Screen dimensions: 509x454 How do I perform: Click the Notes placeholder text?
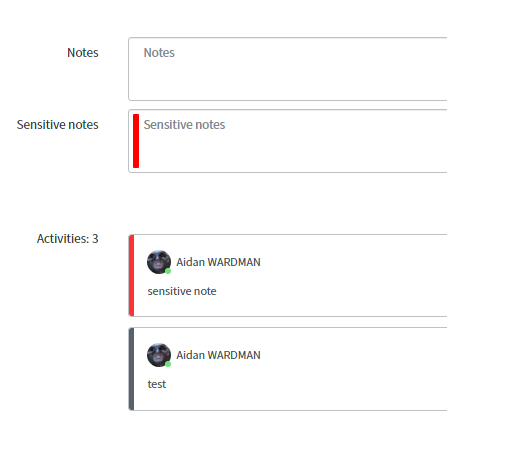[159, 53]
